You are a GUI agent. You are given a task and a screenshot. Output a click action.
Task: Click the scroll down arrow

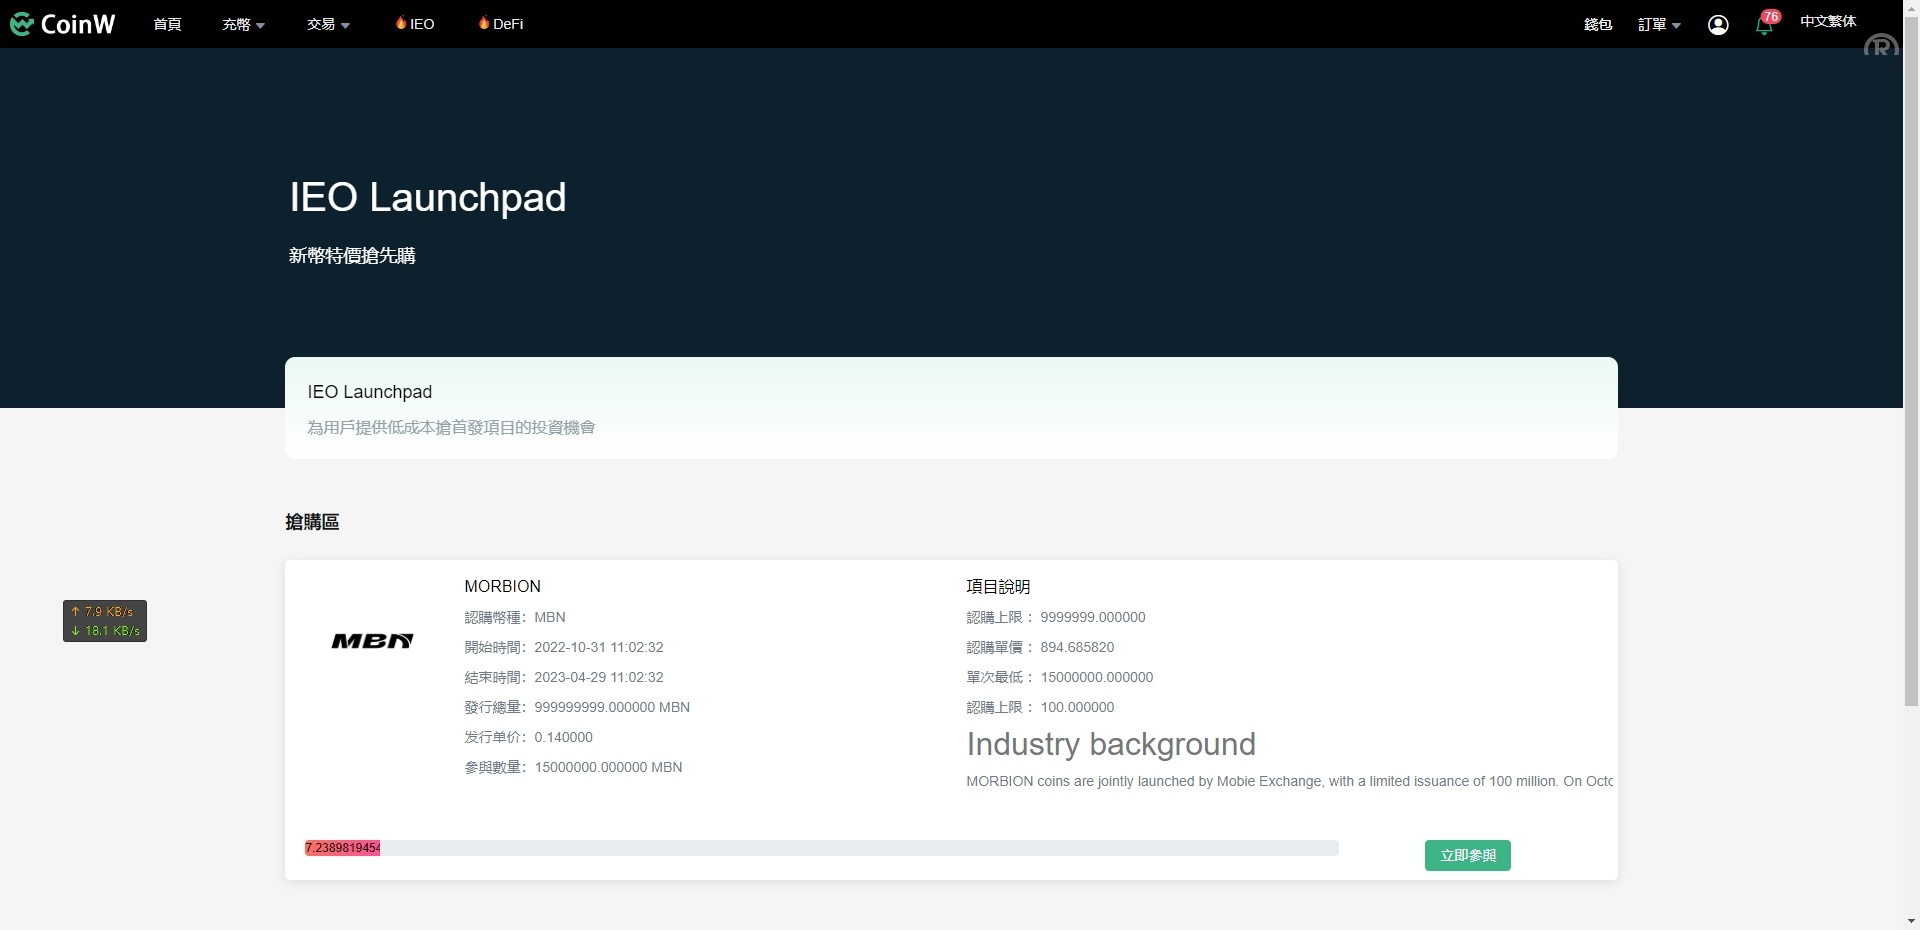(x=1911, y=921)
